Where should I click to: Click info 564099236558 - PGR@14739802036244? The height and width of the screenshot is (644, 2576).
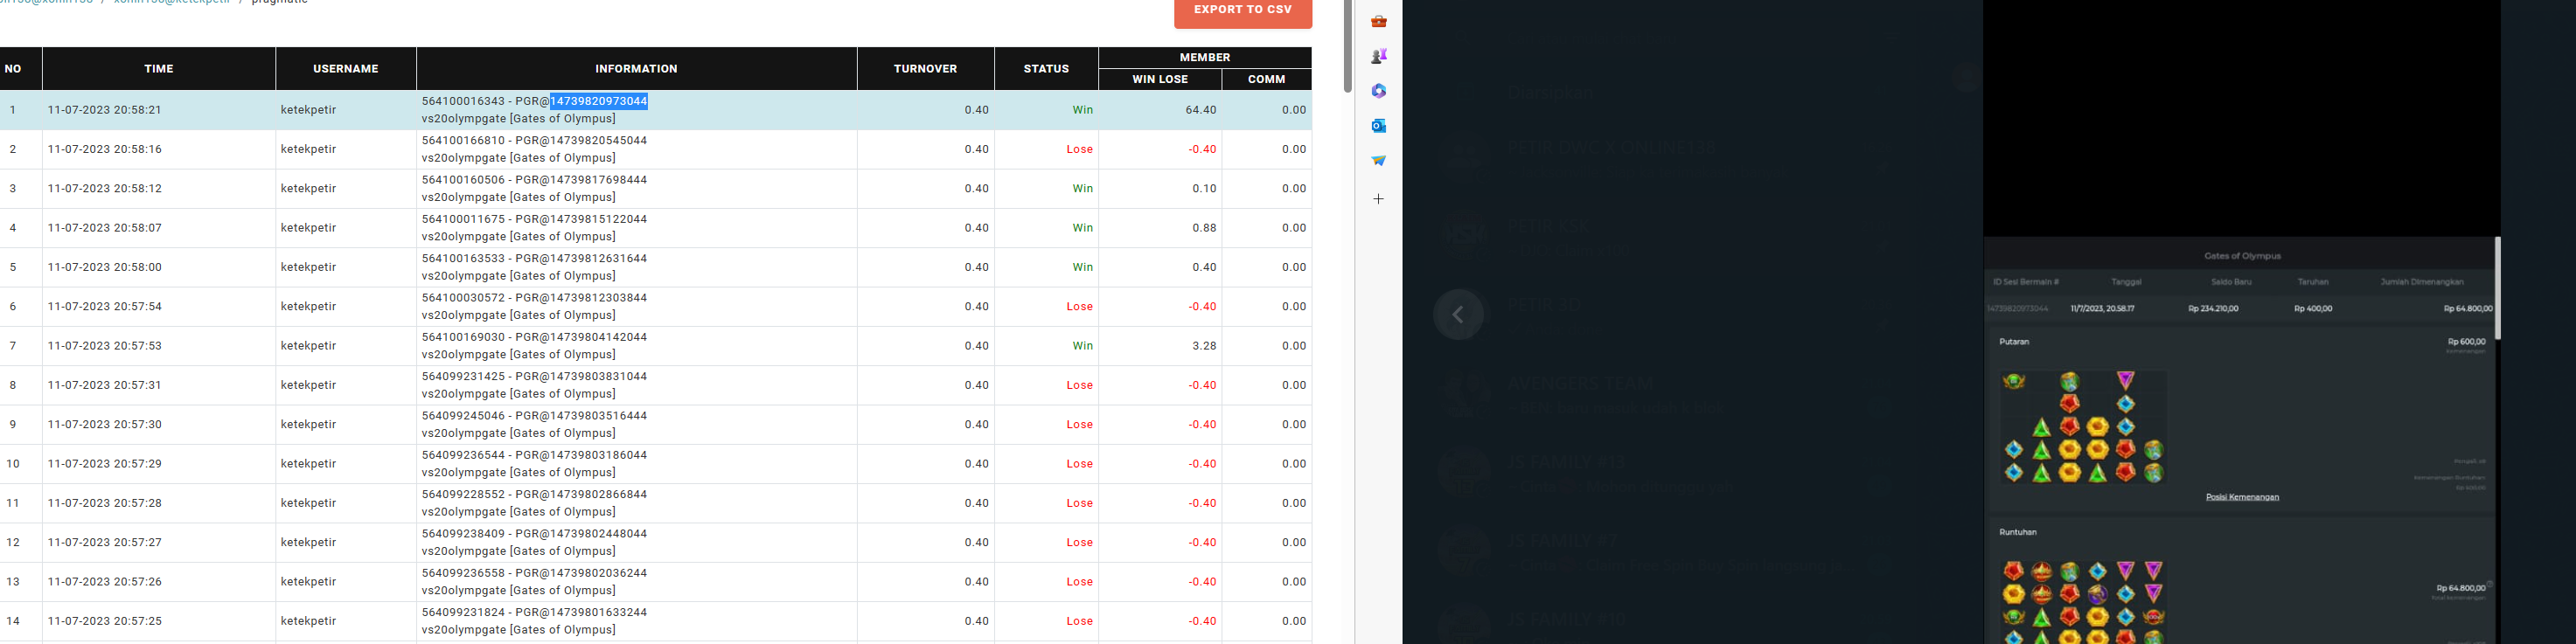[534, 573]
